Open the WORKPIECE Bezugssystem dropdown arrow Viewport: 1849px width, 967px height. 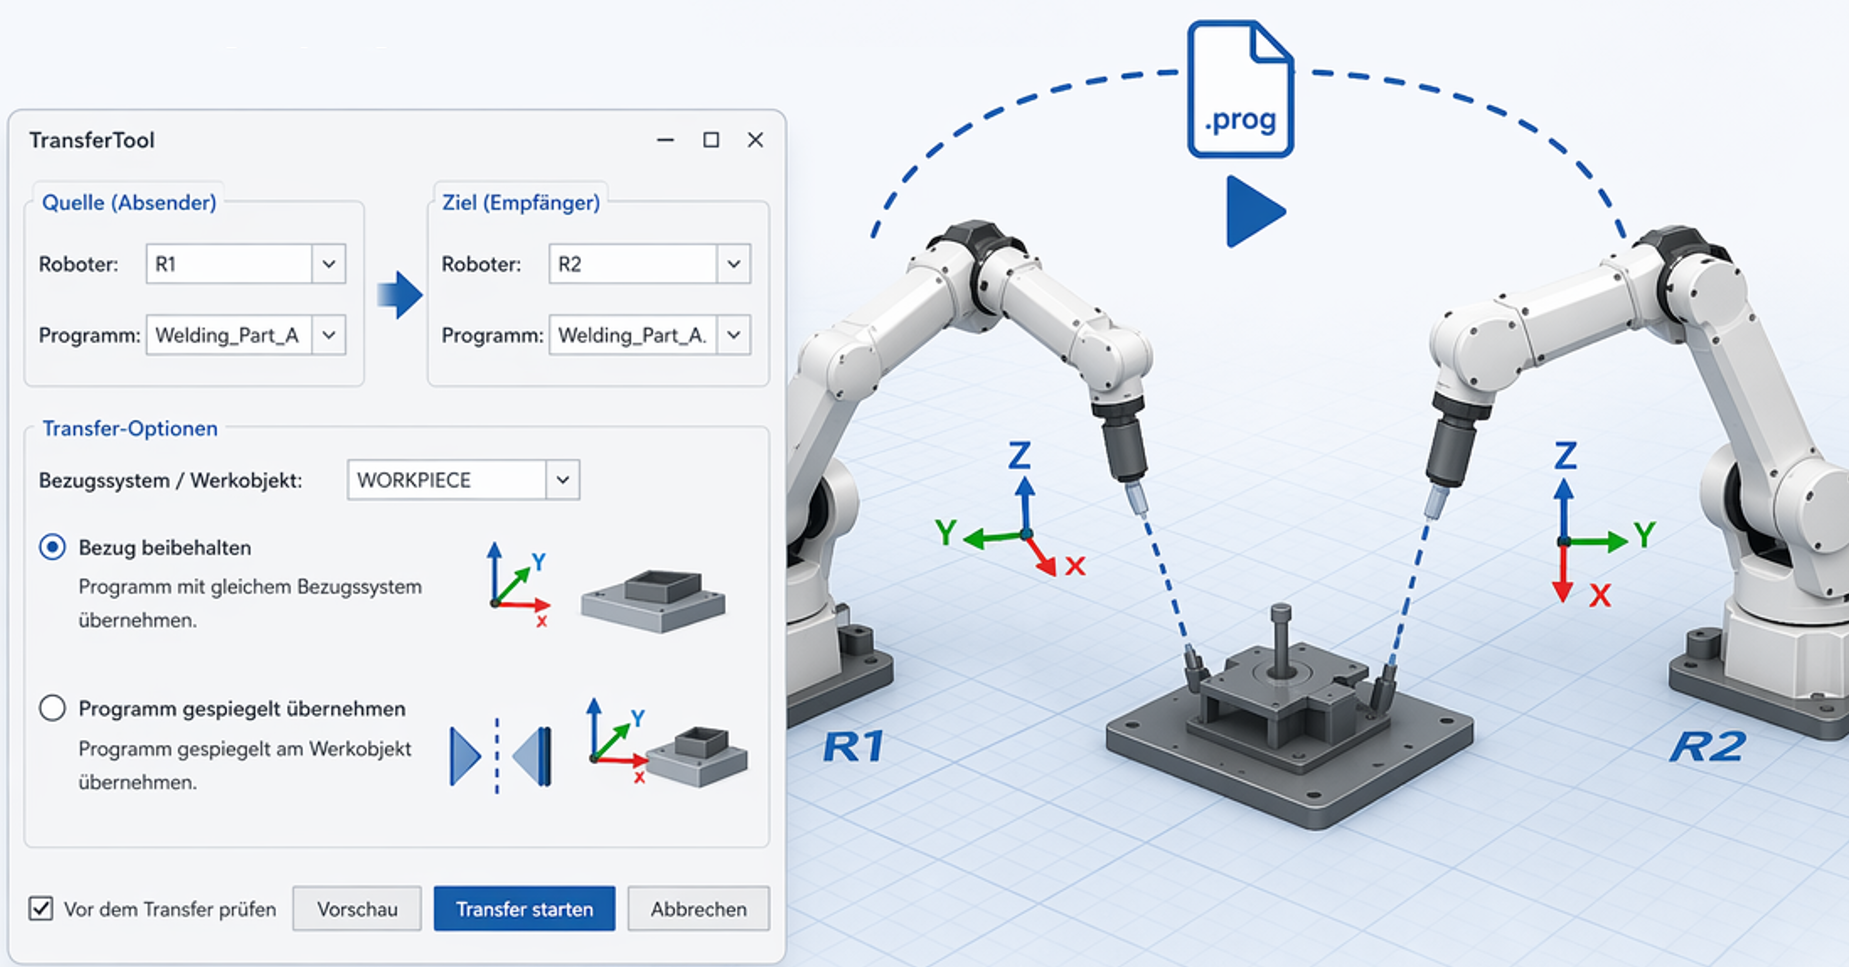(x=563, y=480)
